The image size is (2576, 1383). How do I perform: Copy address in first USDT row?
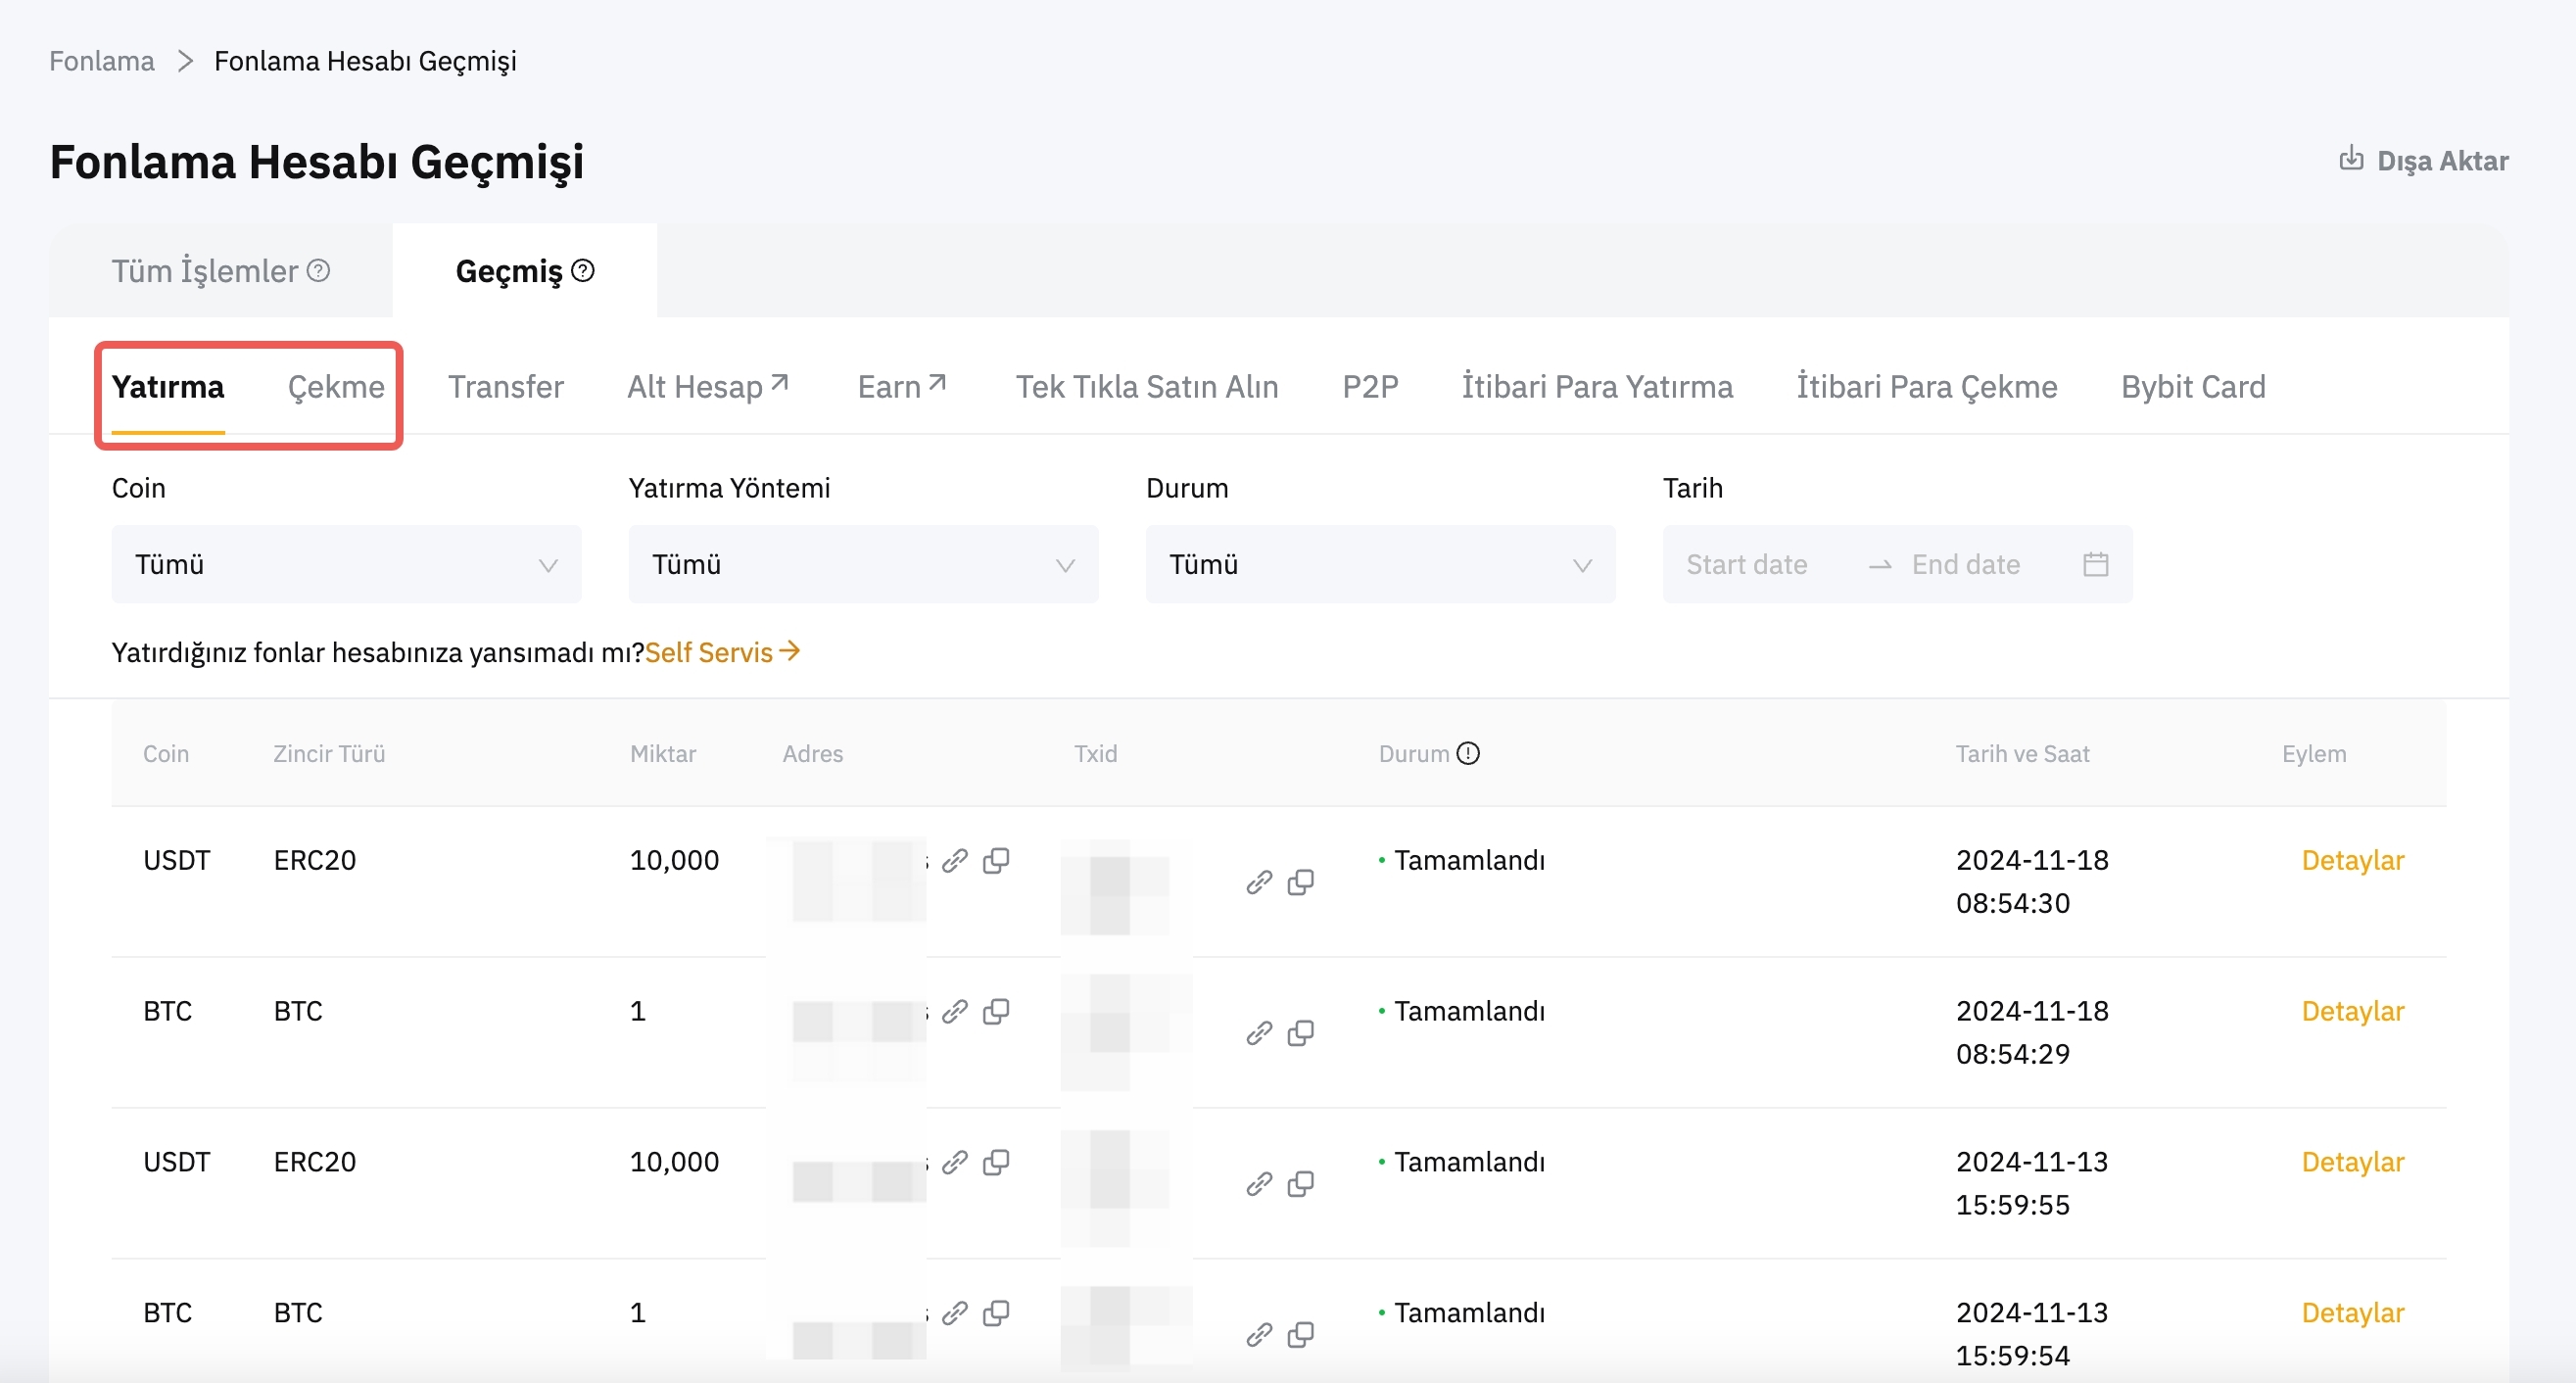coord(996,860)
